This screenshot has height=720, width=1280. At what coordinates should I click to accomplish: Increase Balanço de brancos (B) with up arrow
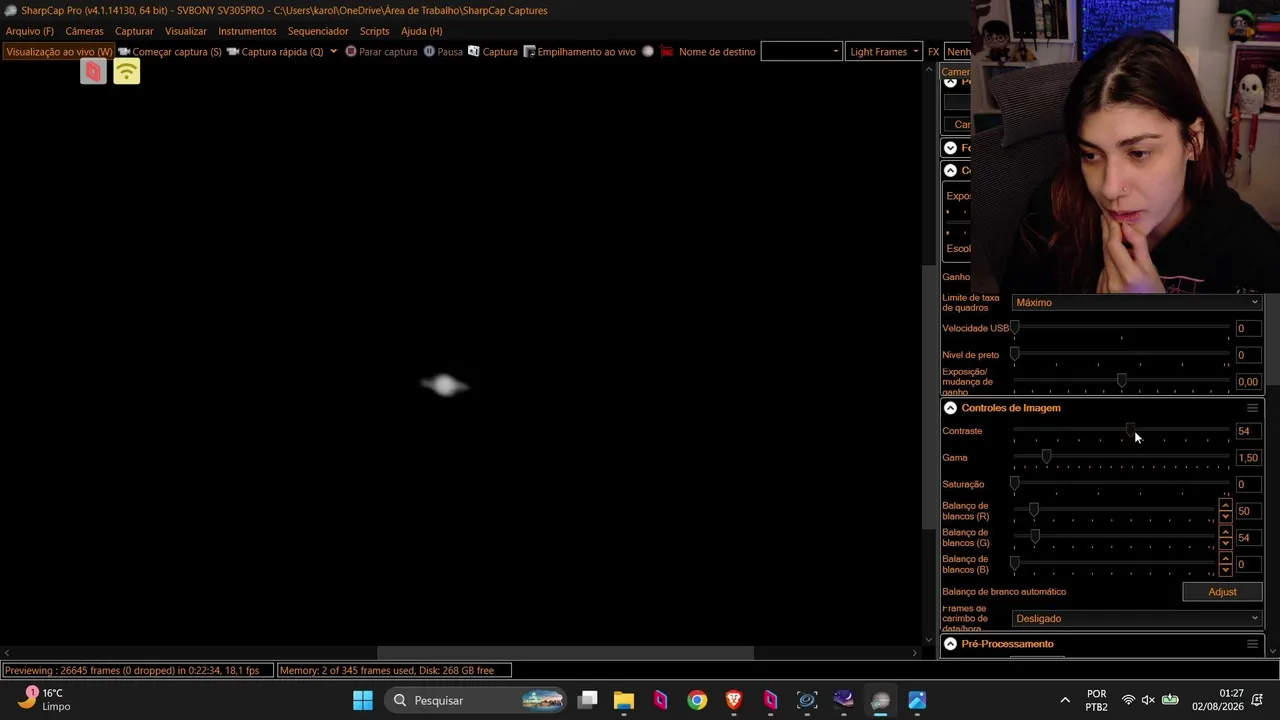coord(1225,558)
